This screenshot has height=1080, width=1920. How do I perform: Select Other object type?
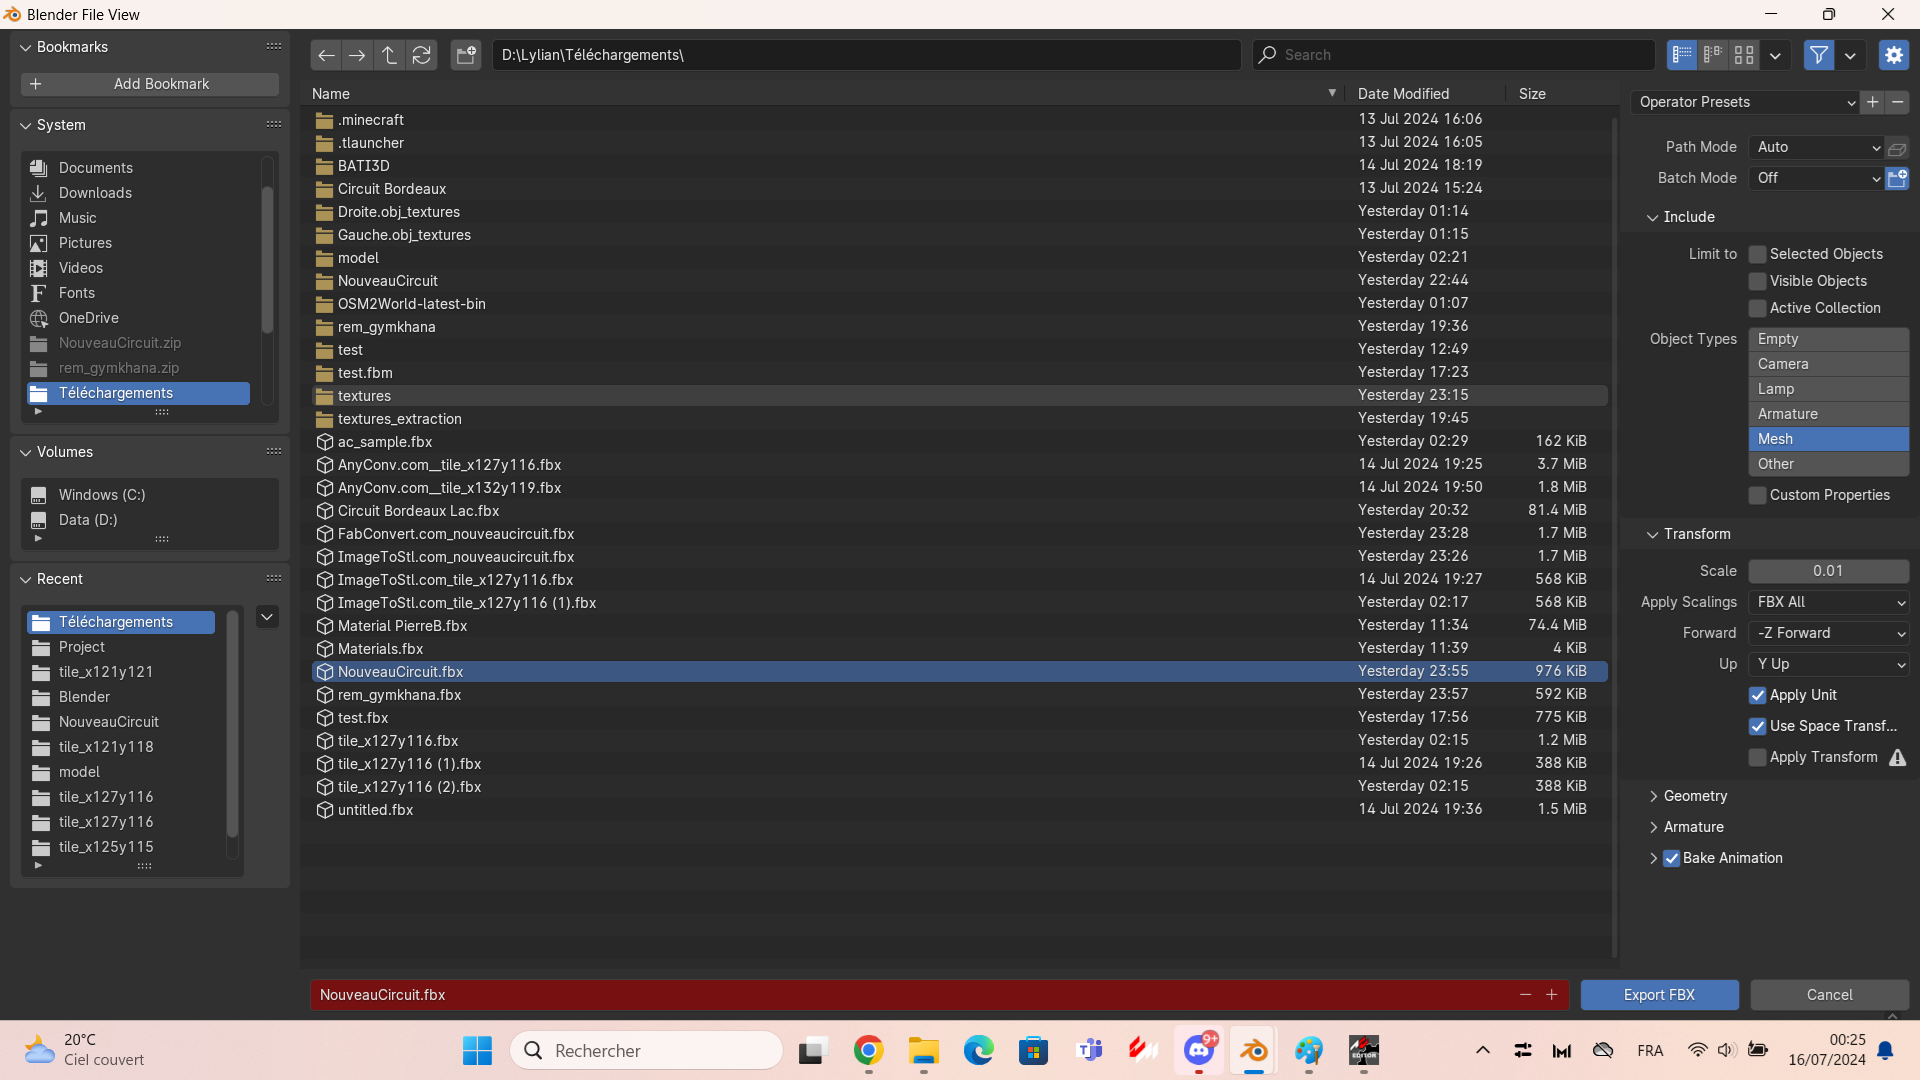(1828, 464)
